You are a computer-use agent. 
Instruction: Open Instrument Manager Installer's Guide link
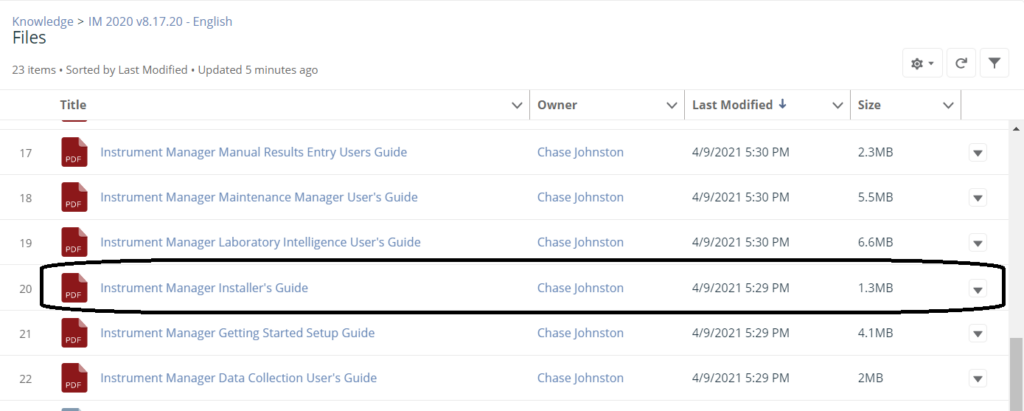[x=204, y=288]
